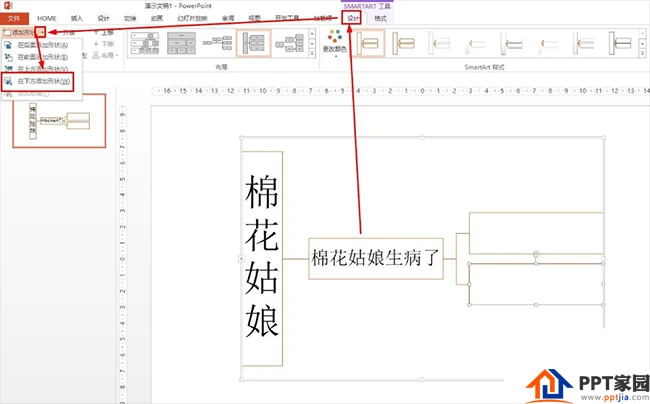650x404 pixels.
Task: Choose 在下方添加形状(W) menu entry
Action: (x=38, y=82)
